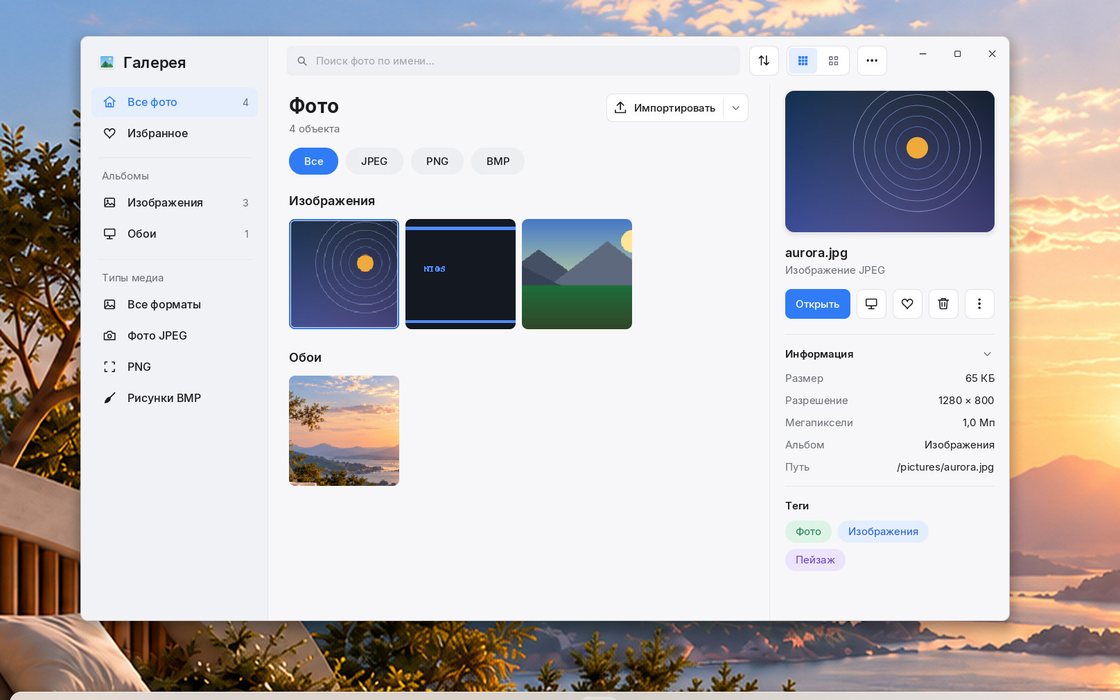1120x700 pixels.
Task: Click the Импортировать button
Action: (665, 108)
